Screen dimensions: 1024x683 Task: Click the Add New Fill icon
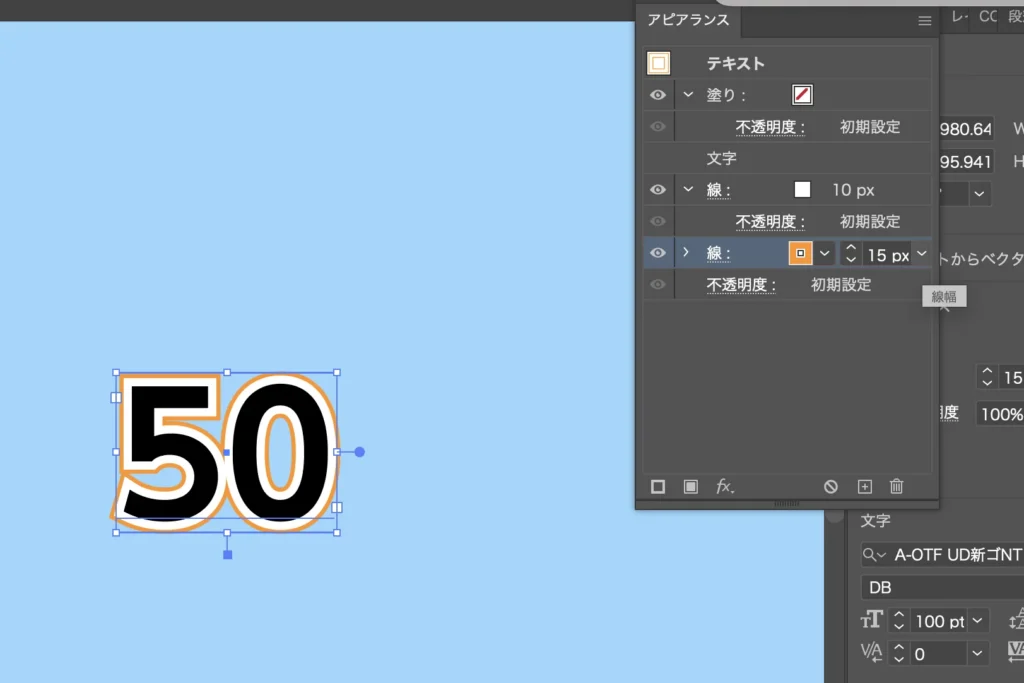690,487
